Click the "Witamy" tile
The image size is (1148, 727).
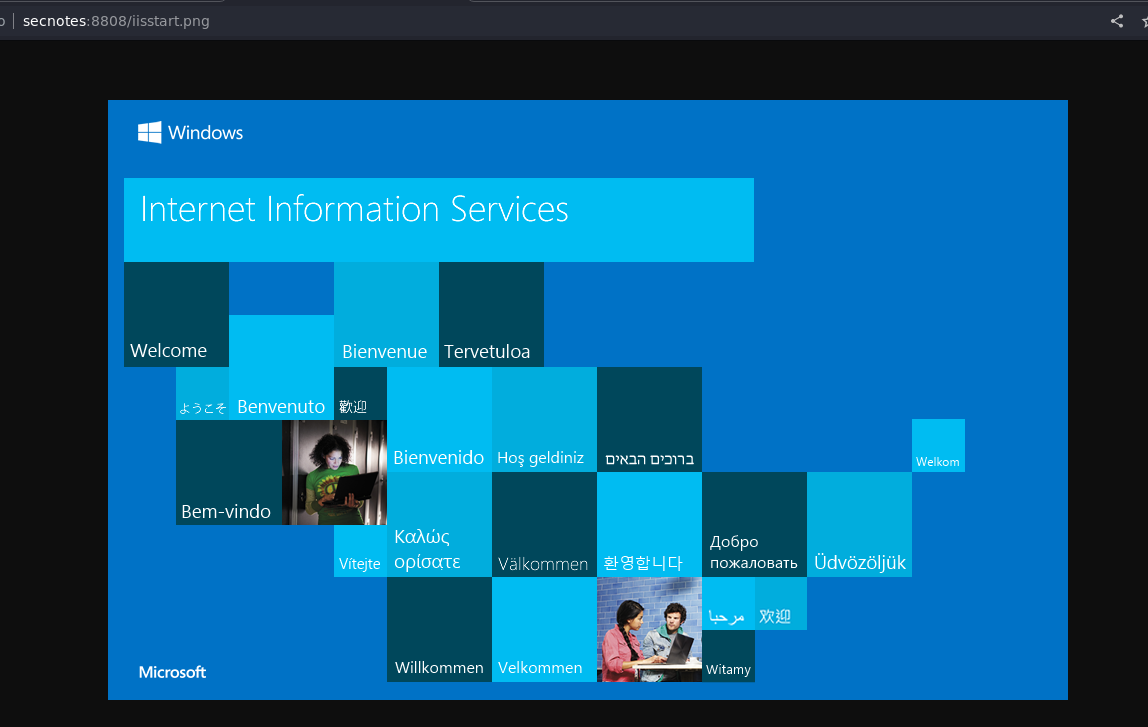728,656
